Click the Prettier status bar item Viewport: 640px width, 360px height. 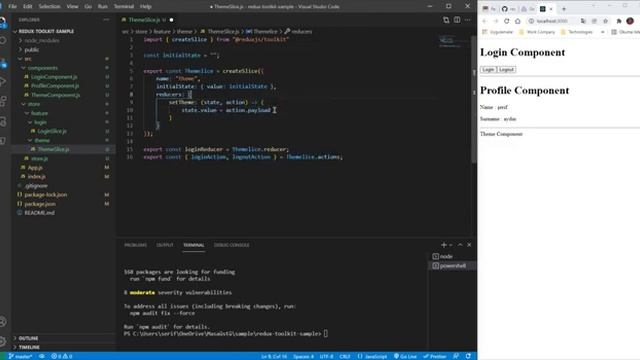point(435,356)
